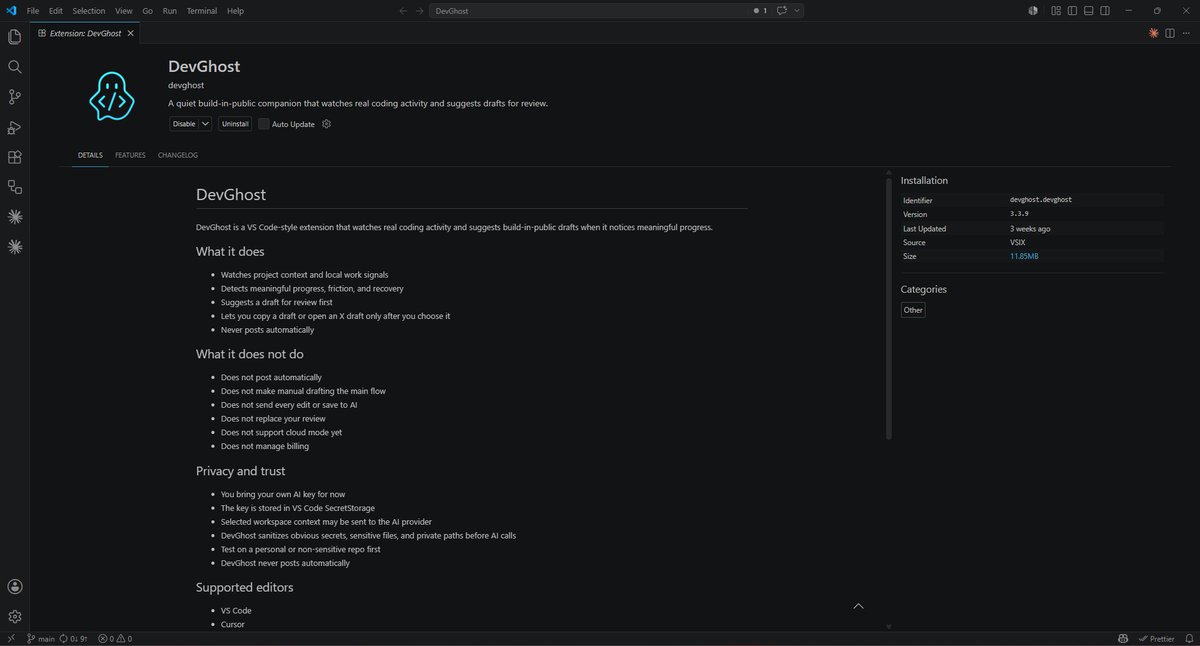Screen dimensions: 1200x646
Task: Click the Uninstall button
Action: [x=235, y=124]
